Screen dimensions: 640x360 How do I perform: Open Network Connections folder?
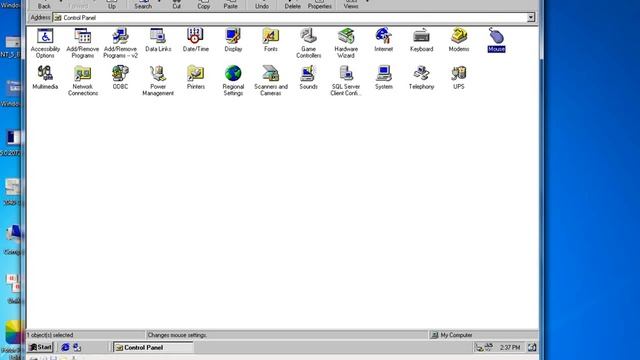click(x=82, y=80)
